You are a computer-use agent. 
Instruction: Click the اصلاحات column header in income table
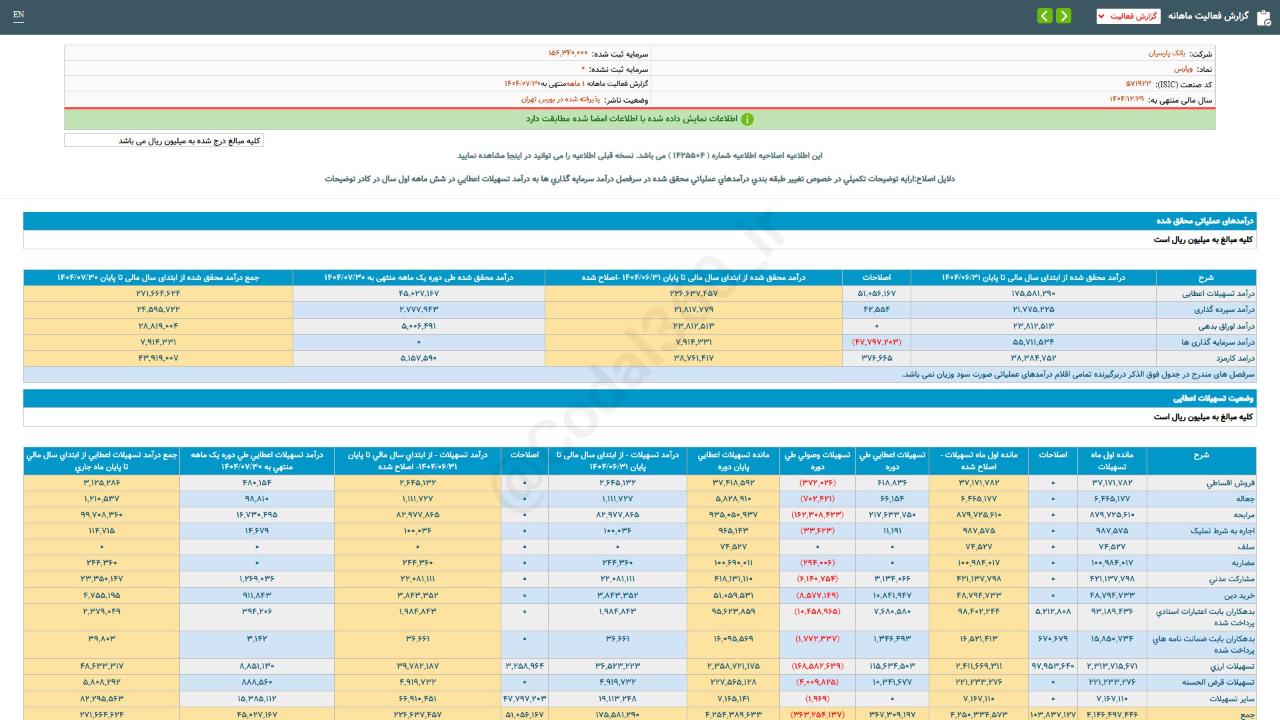point(876,277)
